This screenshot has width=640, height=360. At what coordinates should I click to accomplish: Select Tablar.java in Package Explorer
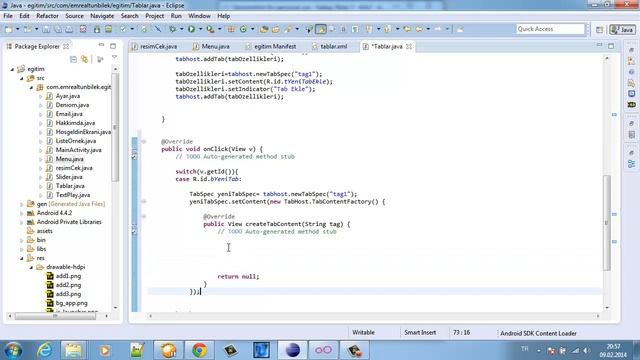coord(70,186)
